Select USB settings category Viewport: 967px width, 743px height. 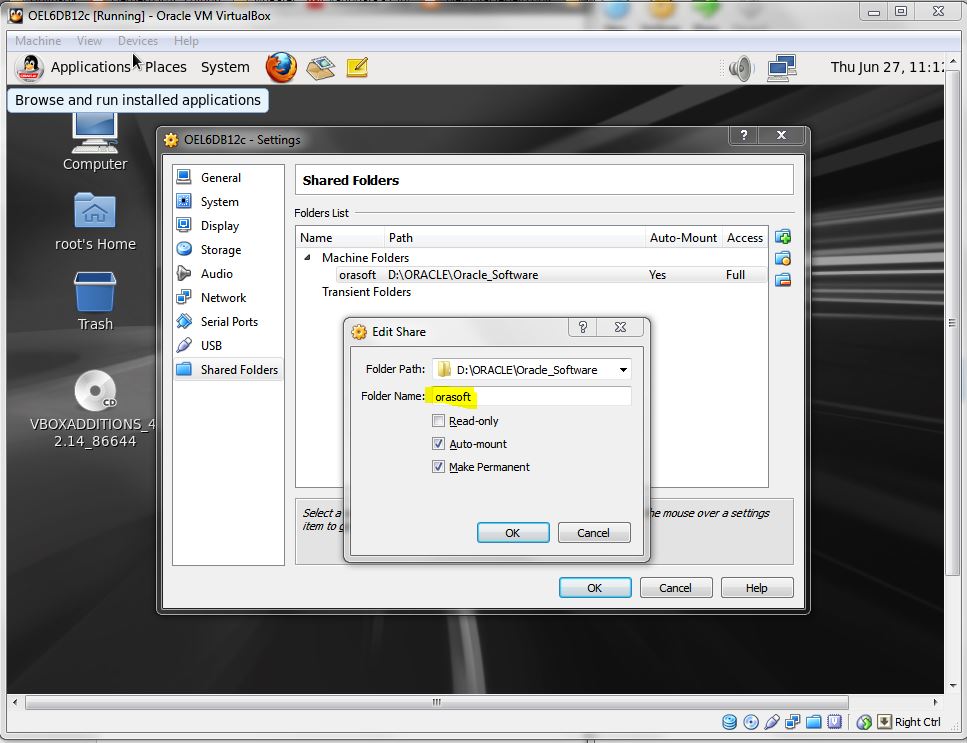tap(228, 346)
